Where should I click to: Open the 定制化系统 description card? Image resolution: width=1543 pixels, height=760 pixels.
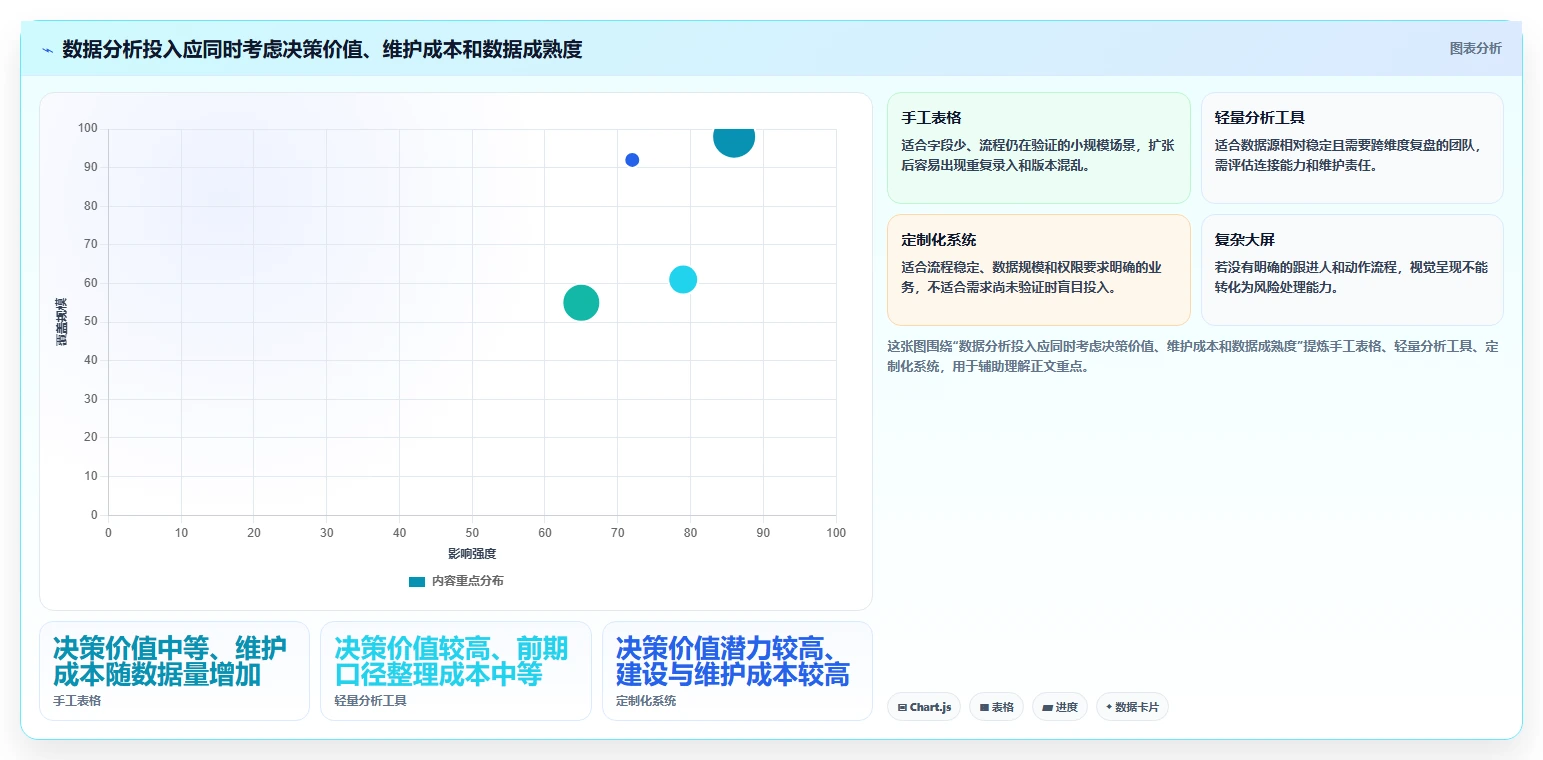point(1038,270)
